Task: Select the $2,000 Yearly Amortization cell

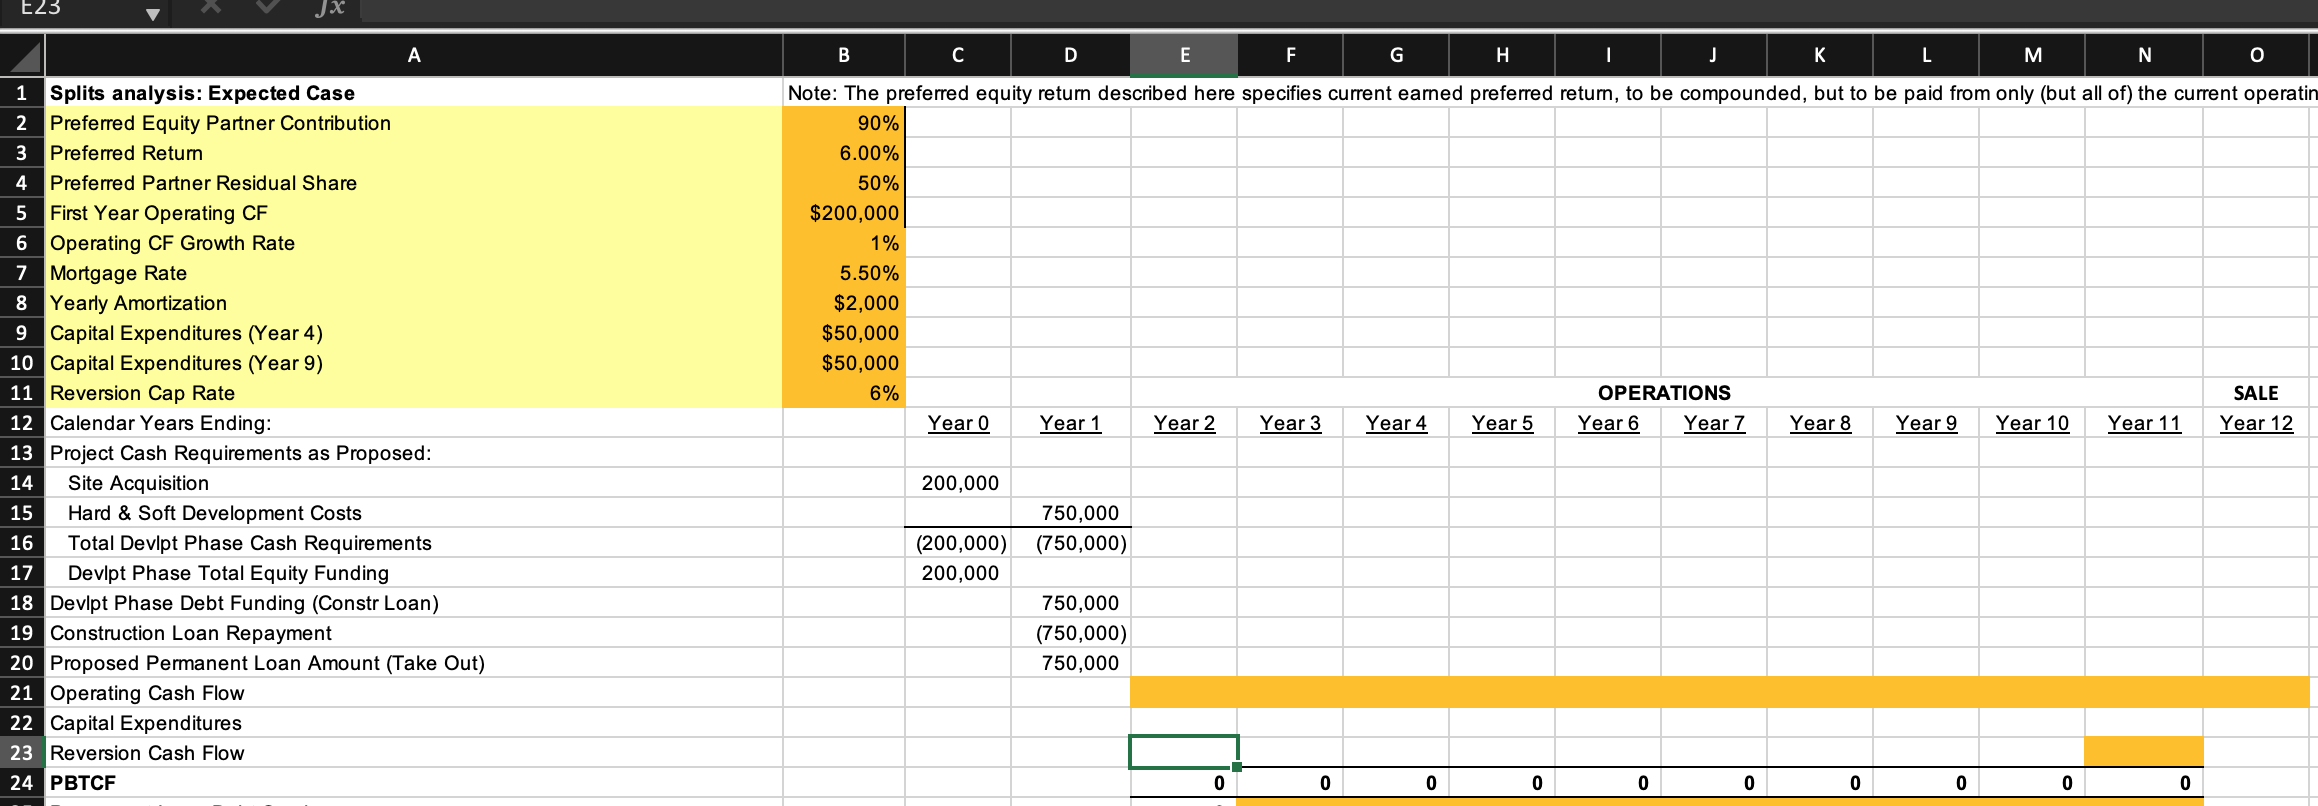Action: 844,303
